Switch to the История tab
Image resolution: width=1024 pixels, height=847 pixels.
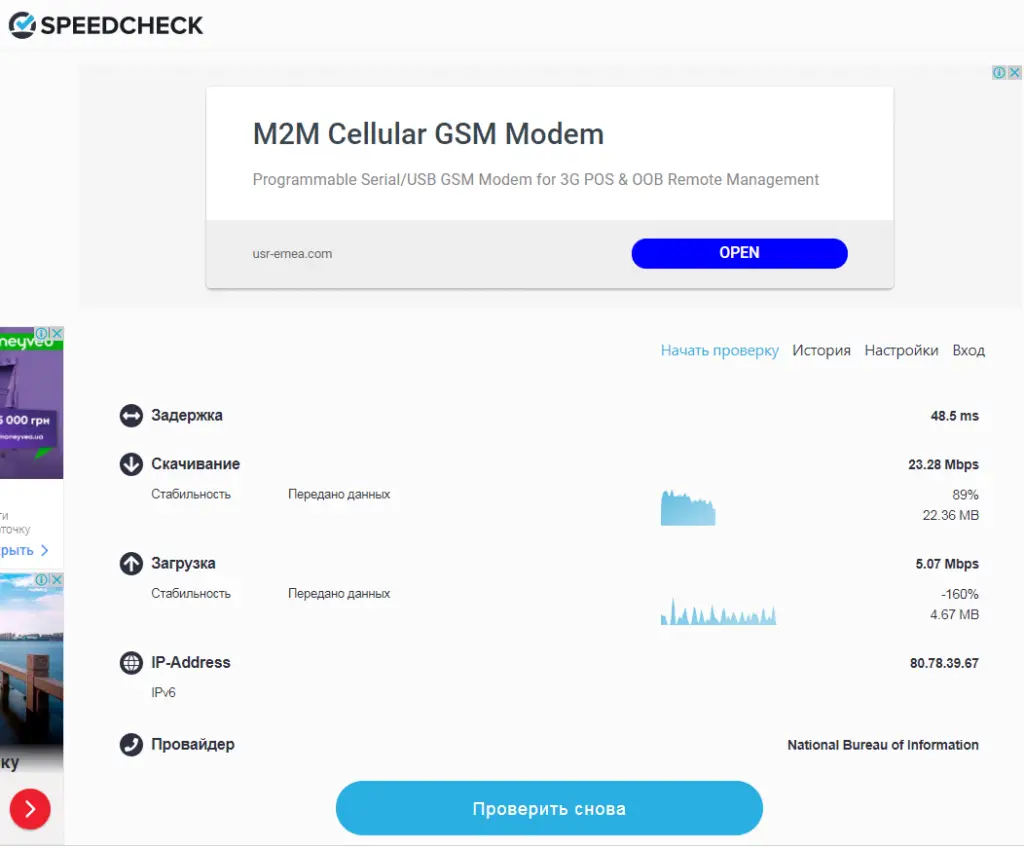(822, 351)
